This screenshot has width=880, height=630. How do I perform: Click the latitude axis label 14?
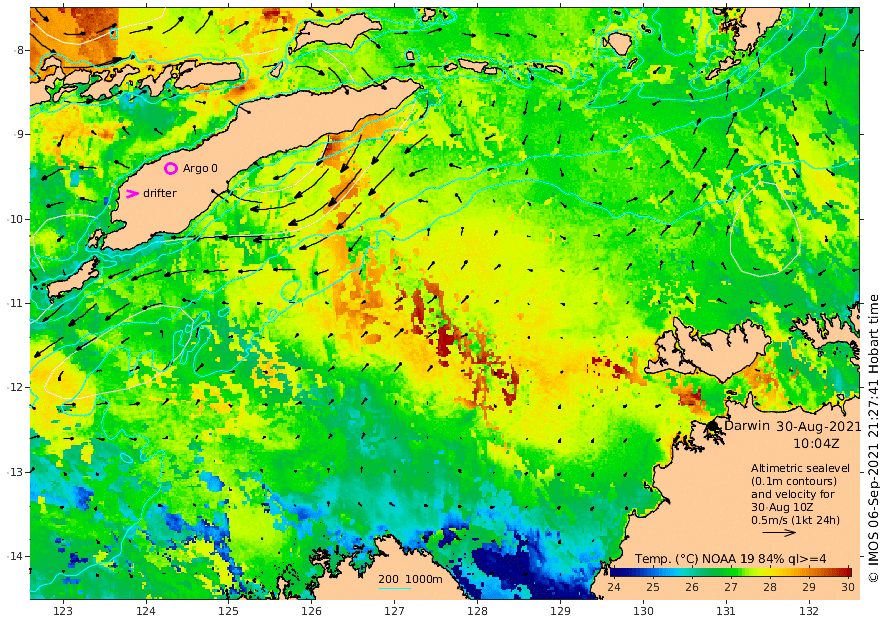[17, 556]
